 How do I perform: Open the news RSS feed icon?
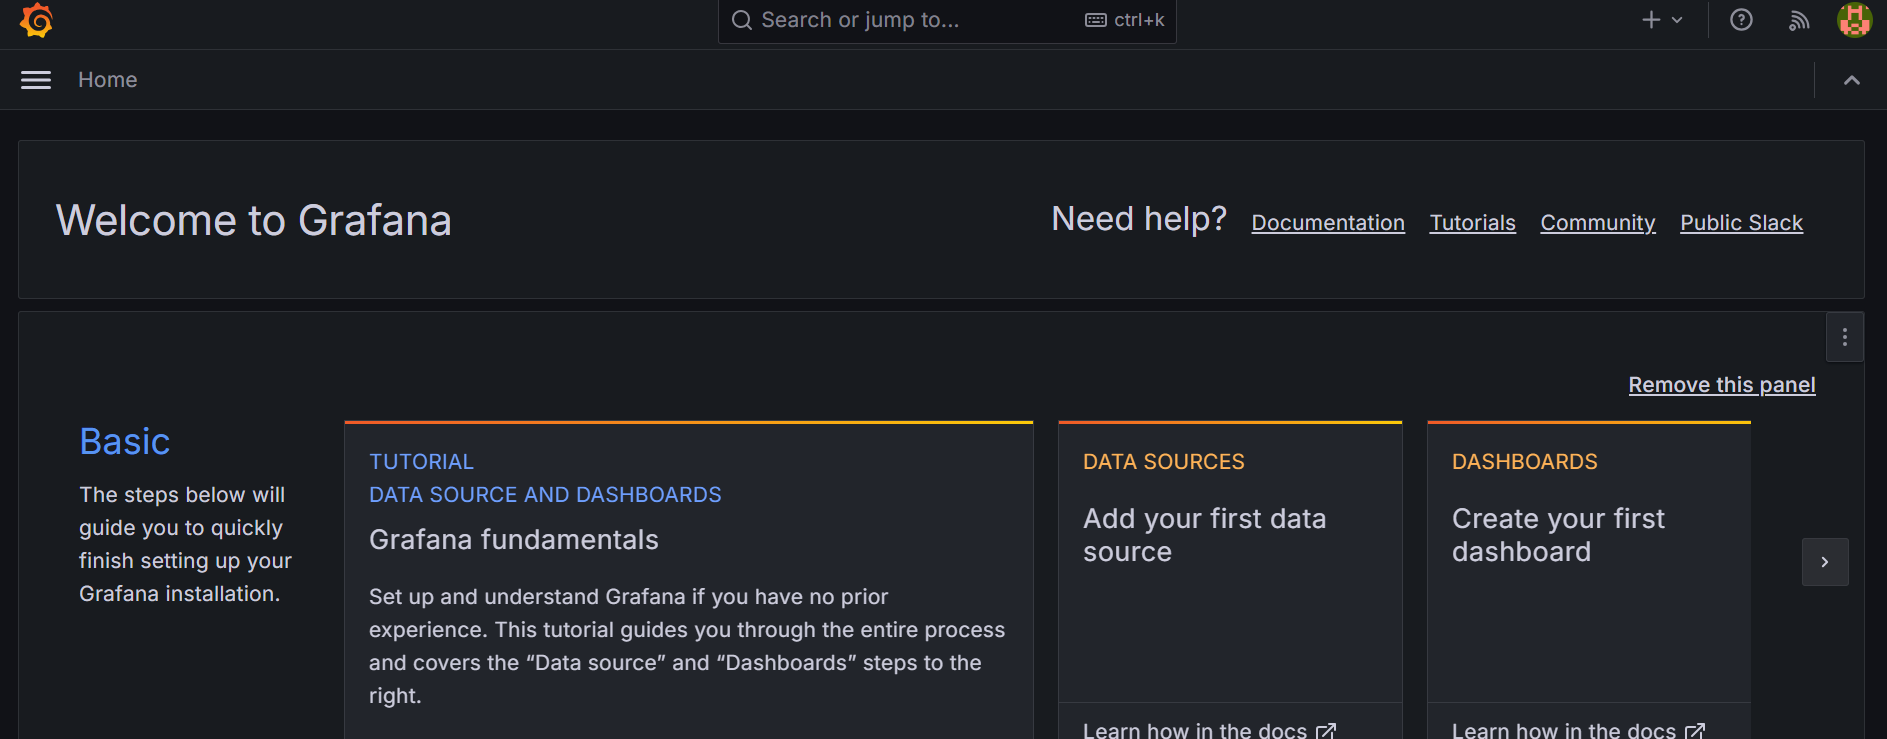point(1799,20)
